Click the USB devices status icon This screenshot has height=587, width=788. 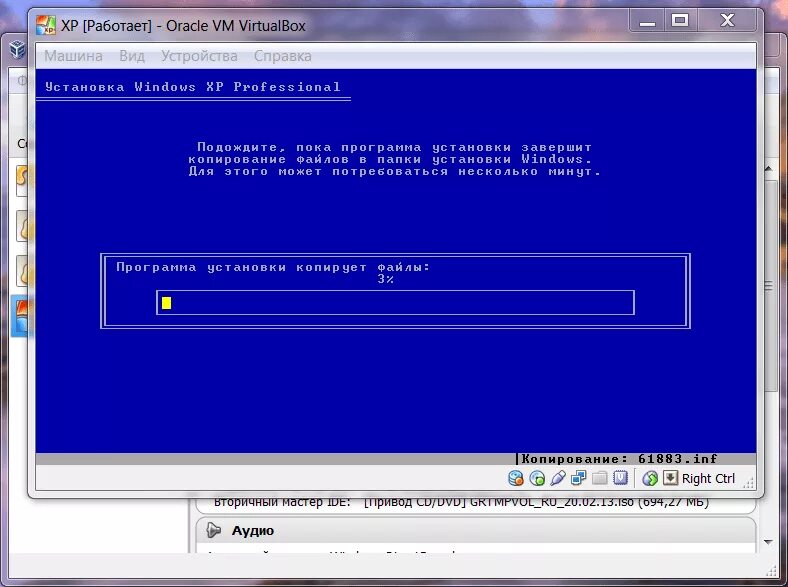point(558,478)
